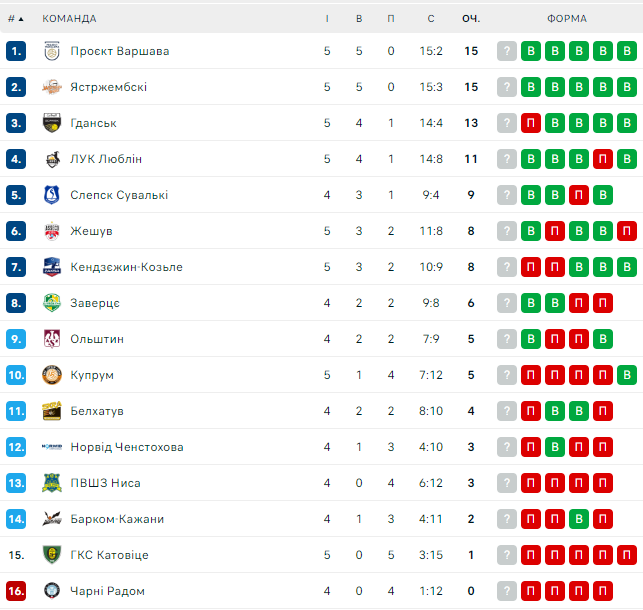Click the ГКС Катовіце team logo
This screenshot has height=610, width=643.
(52, 555)
